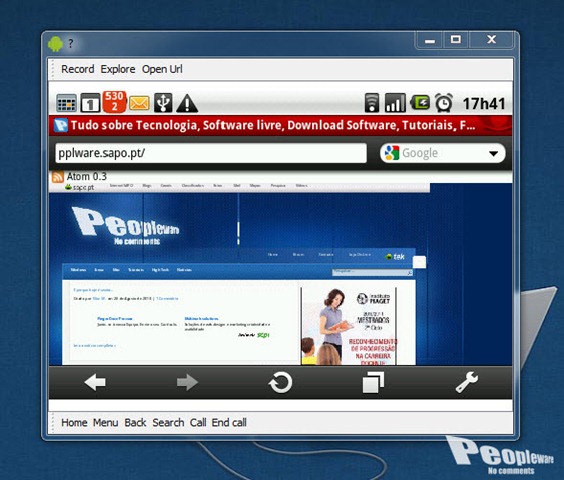Open the Open Url menu
The image size is (564, 480).
pos(162,69)
